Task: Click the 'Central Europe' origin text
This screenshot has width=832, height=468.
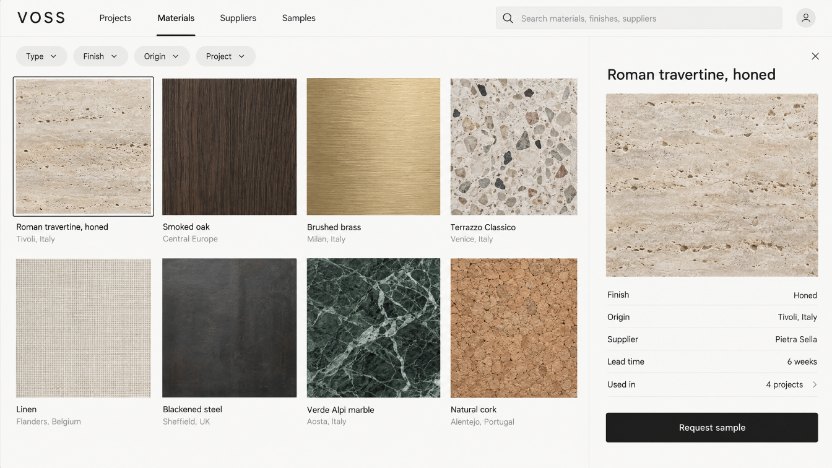Action: point(190,239)
